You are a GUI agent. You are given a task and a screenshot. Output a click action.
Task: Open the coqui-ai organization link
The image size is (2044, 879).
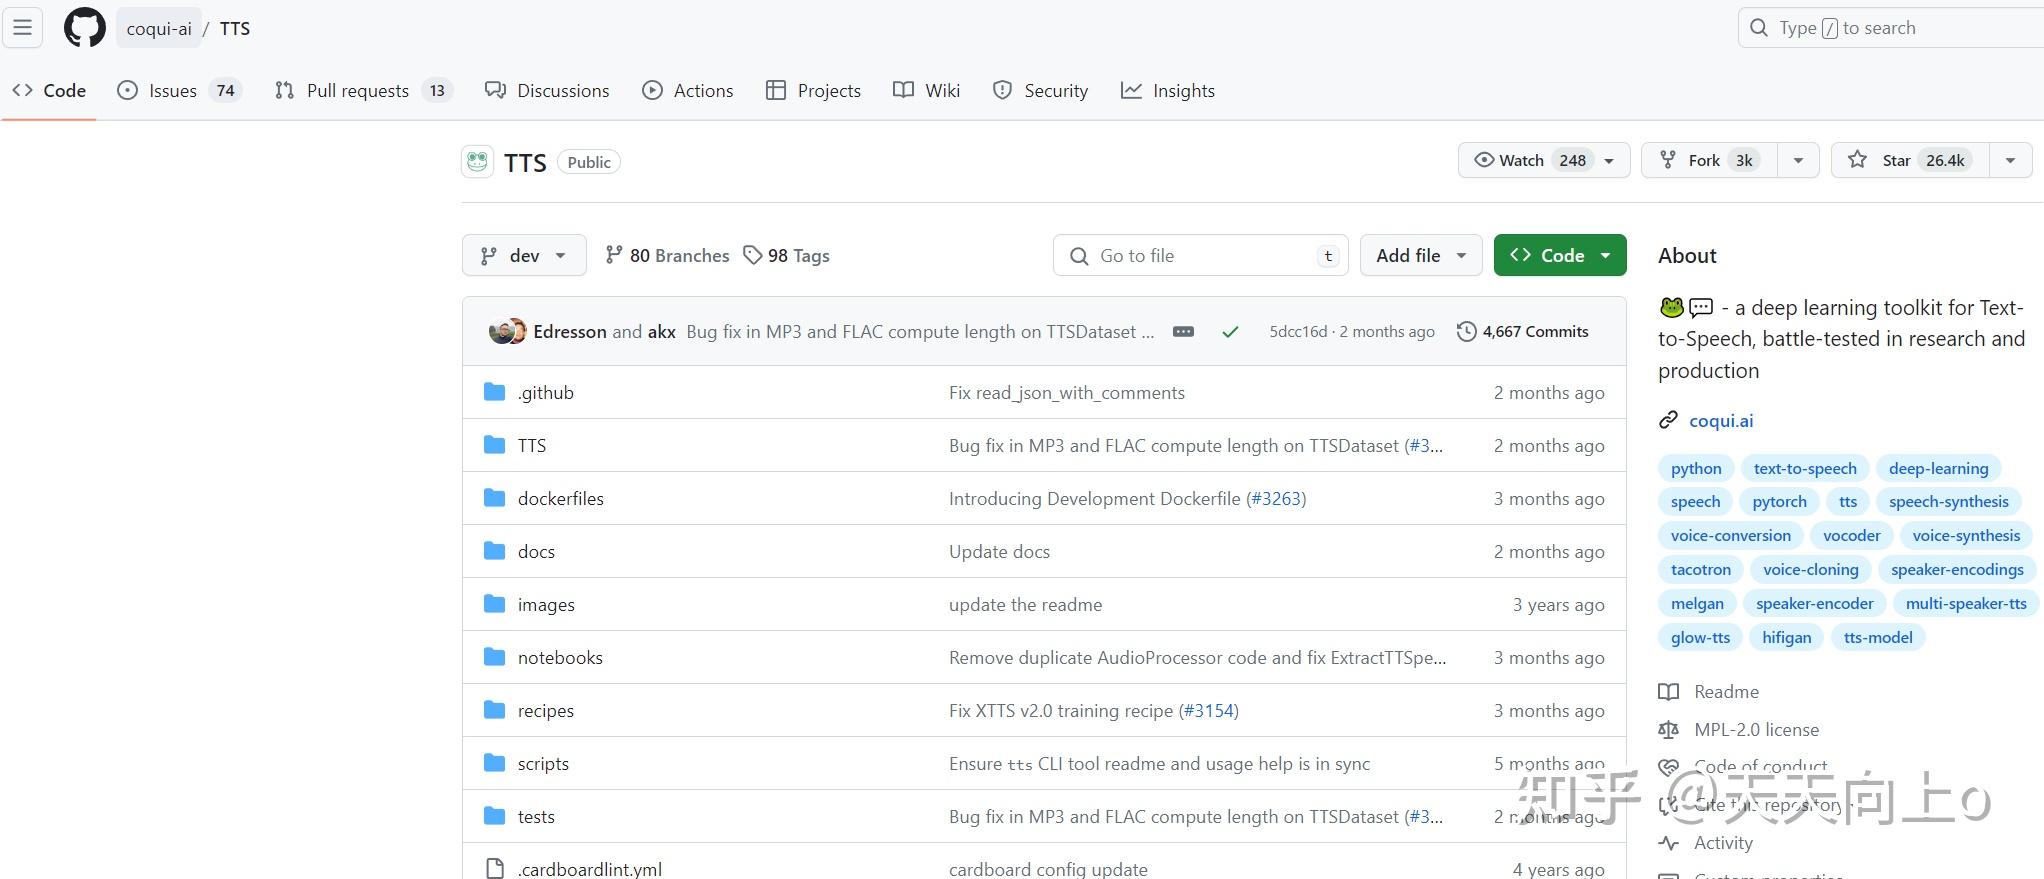[159, 28]
